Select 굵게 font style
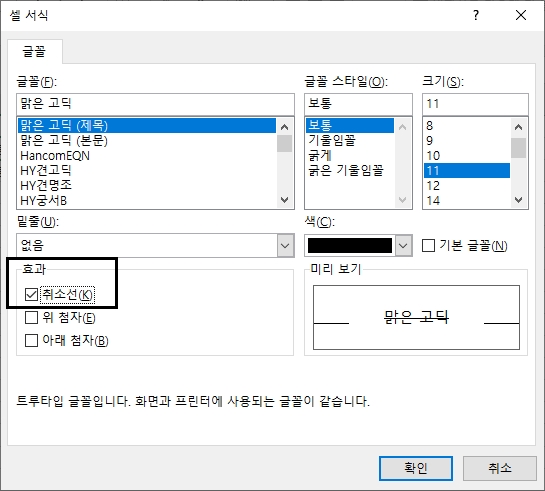Viewport: 545px width, 491px height. point(350,155)
